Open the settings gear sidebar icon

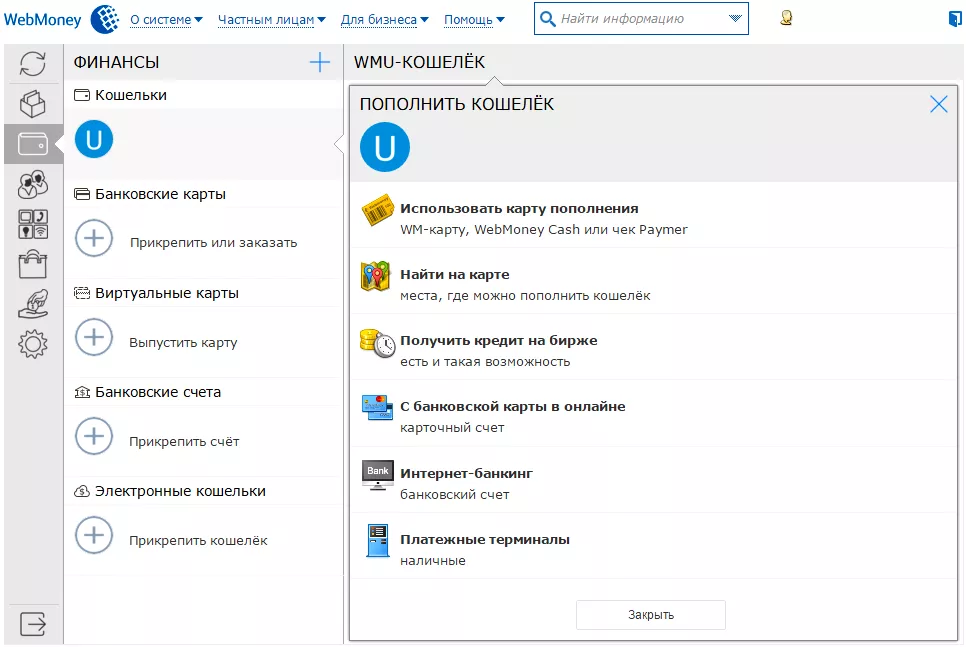(33, 344)
